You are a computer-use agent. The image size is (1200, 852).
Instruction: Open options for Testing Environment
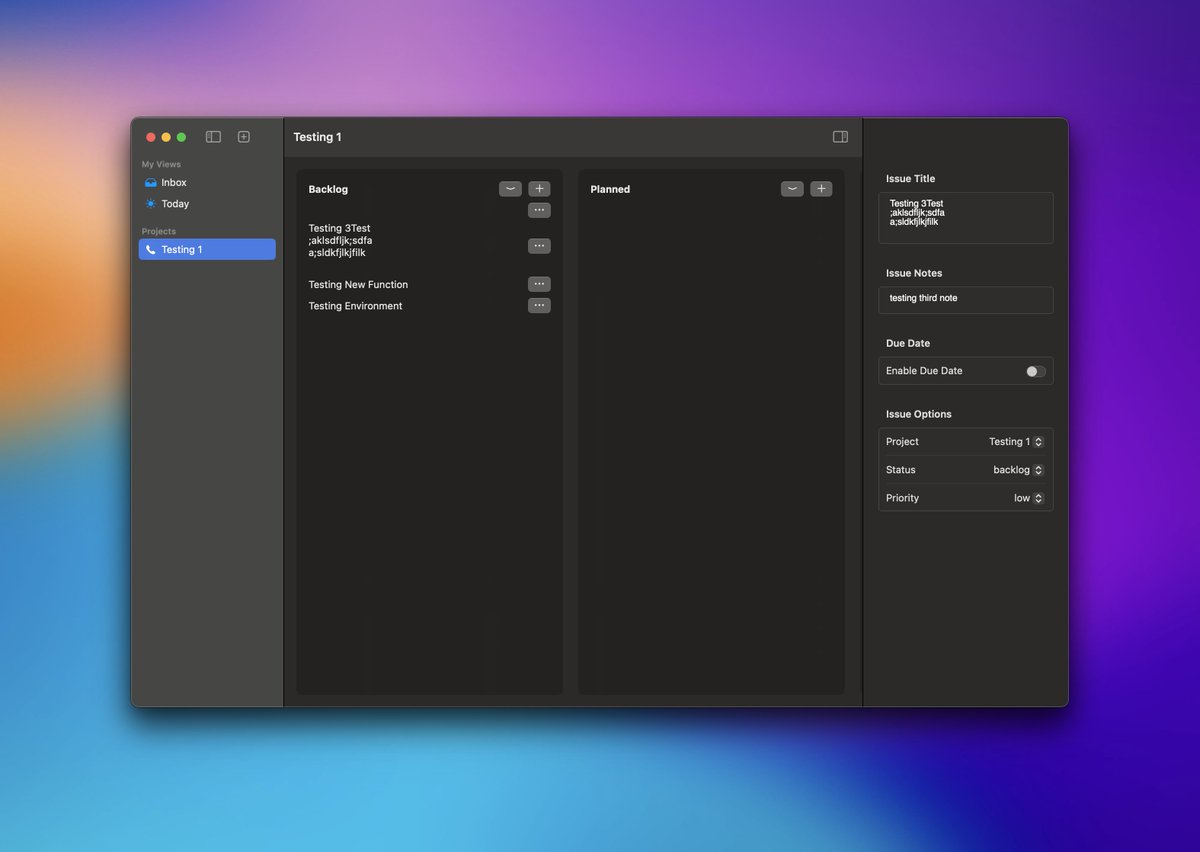click(x=539, y=306)
